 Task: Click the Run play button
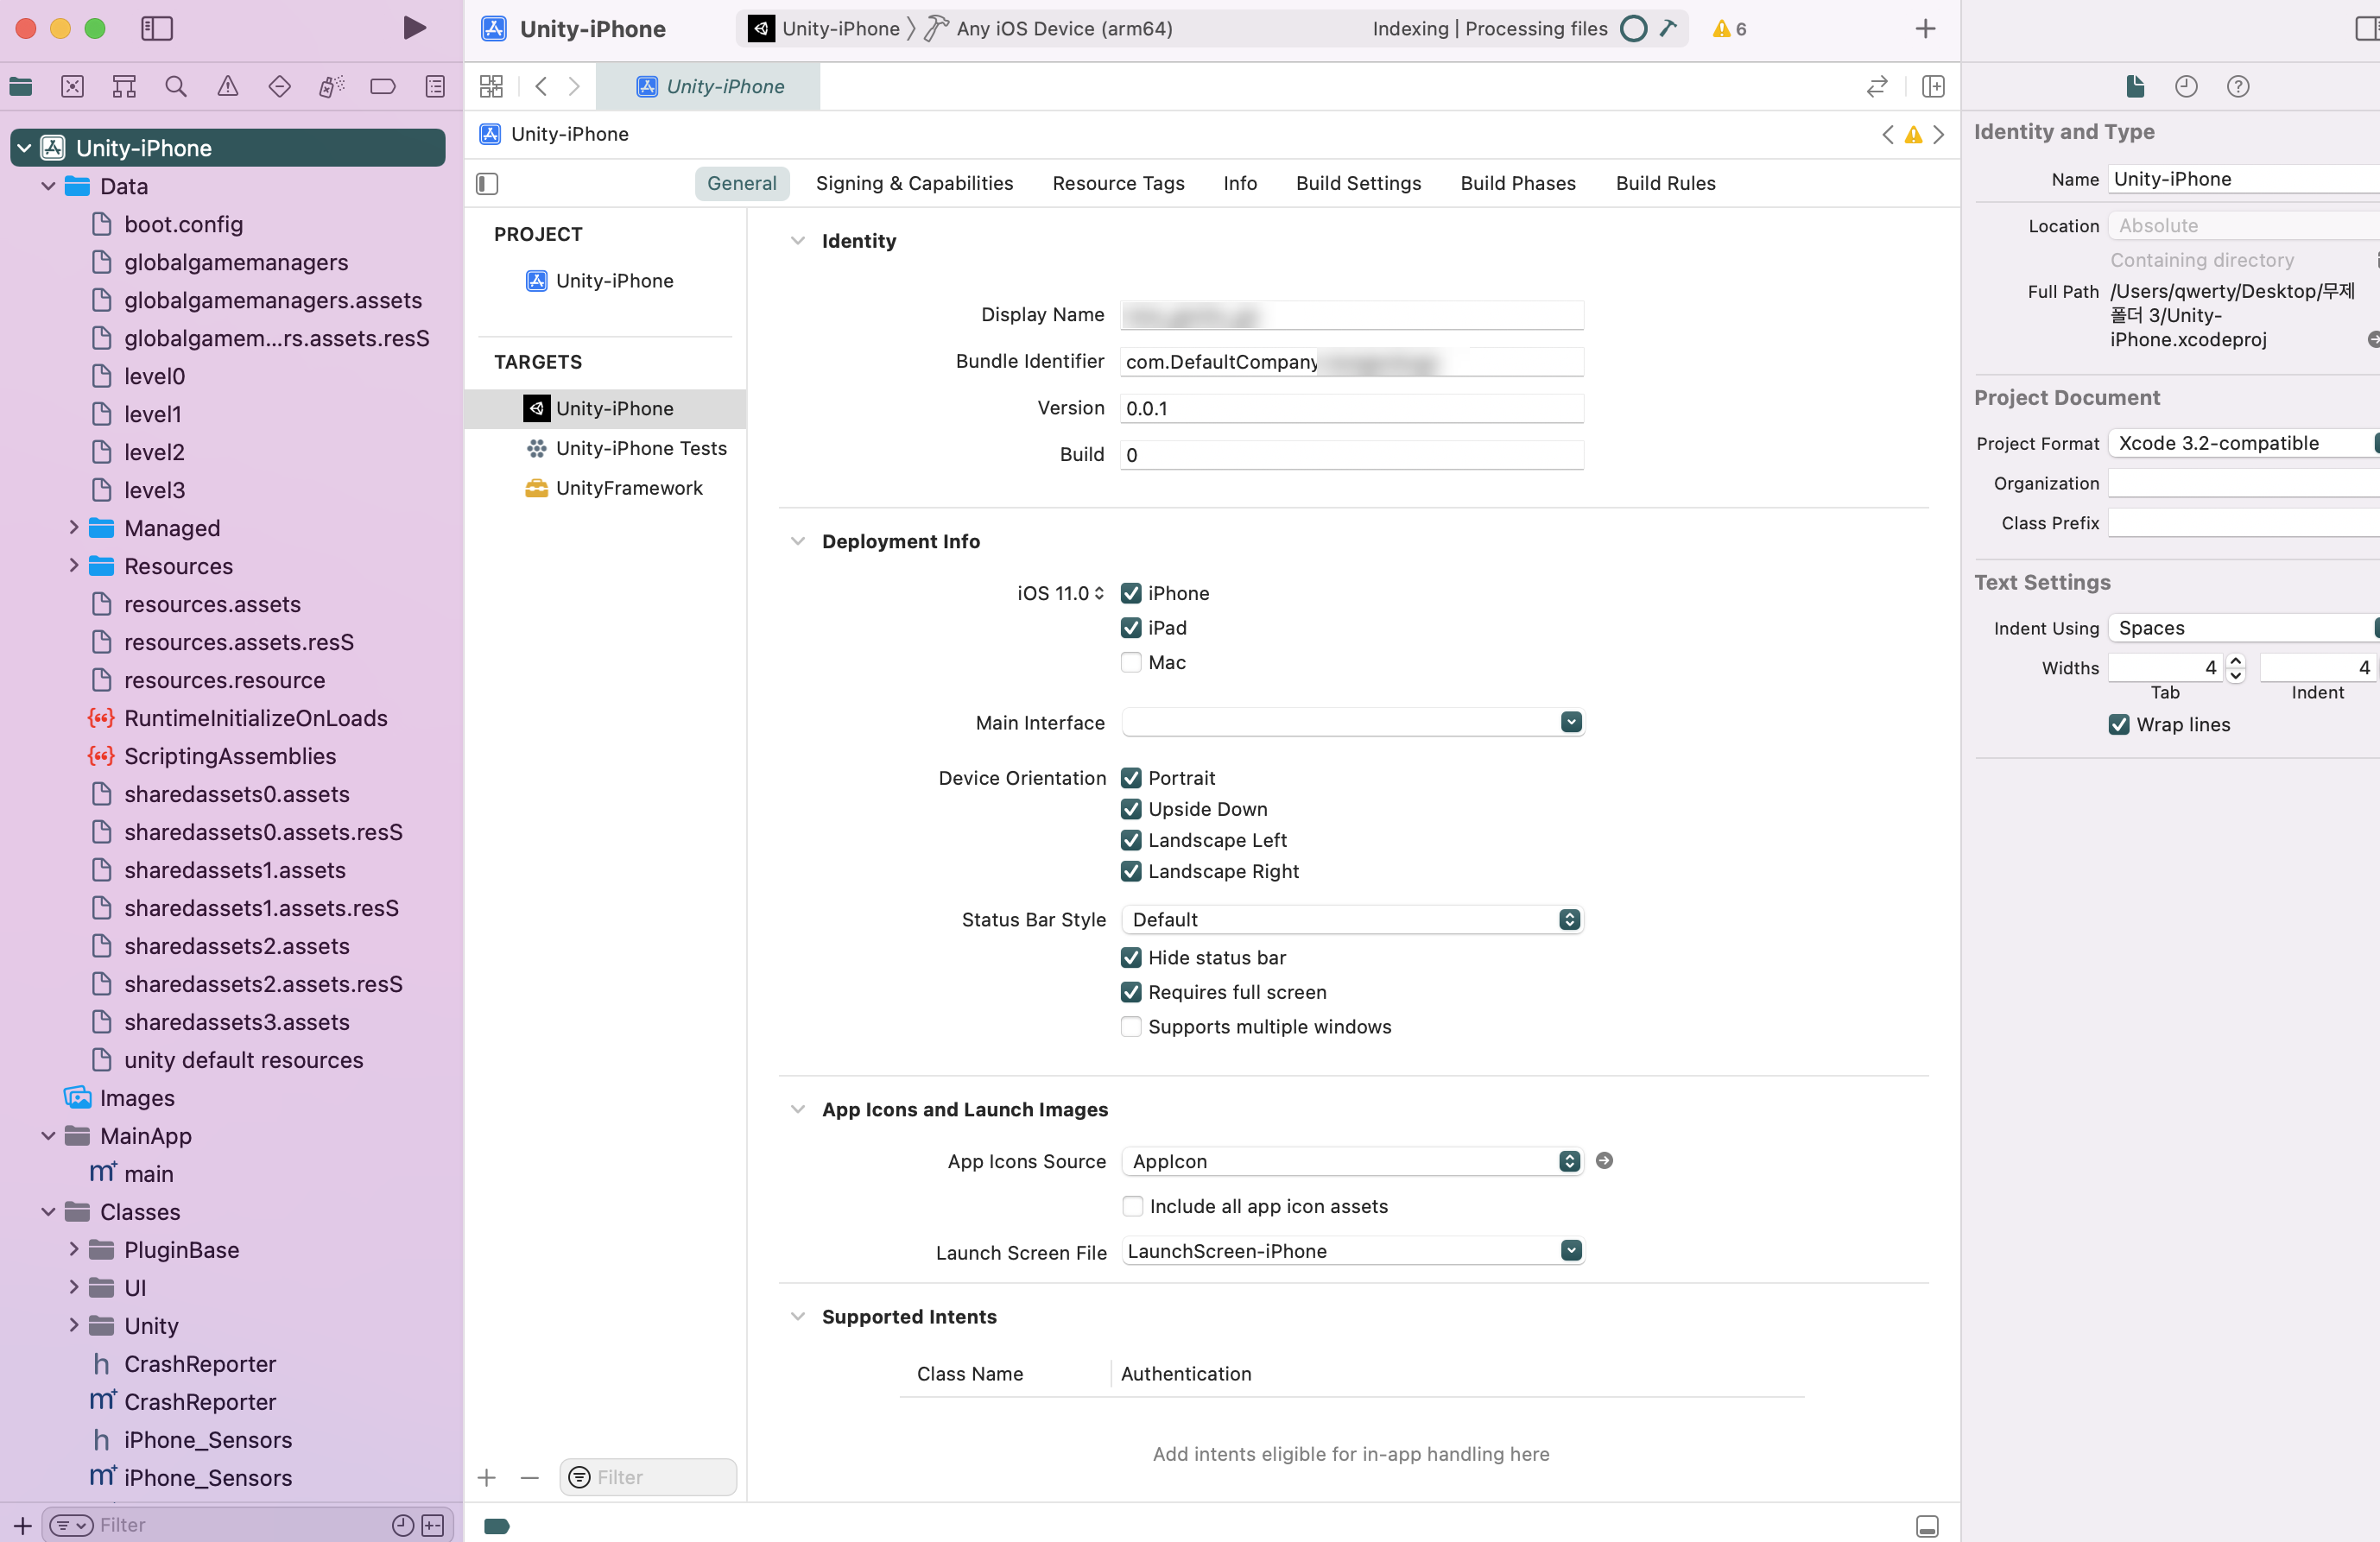(x=414, y=28)
